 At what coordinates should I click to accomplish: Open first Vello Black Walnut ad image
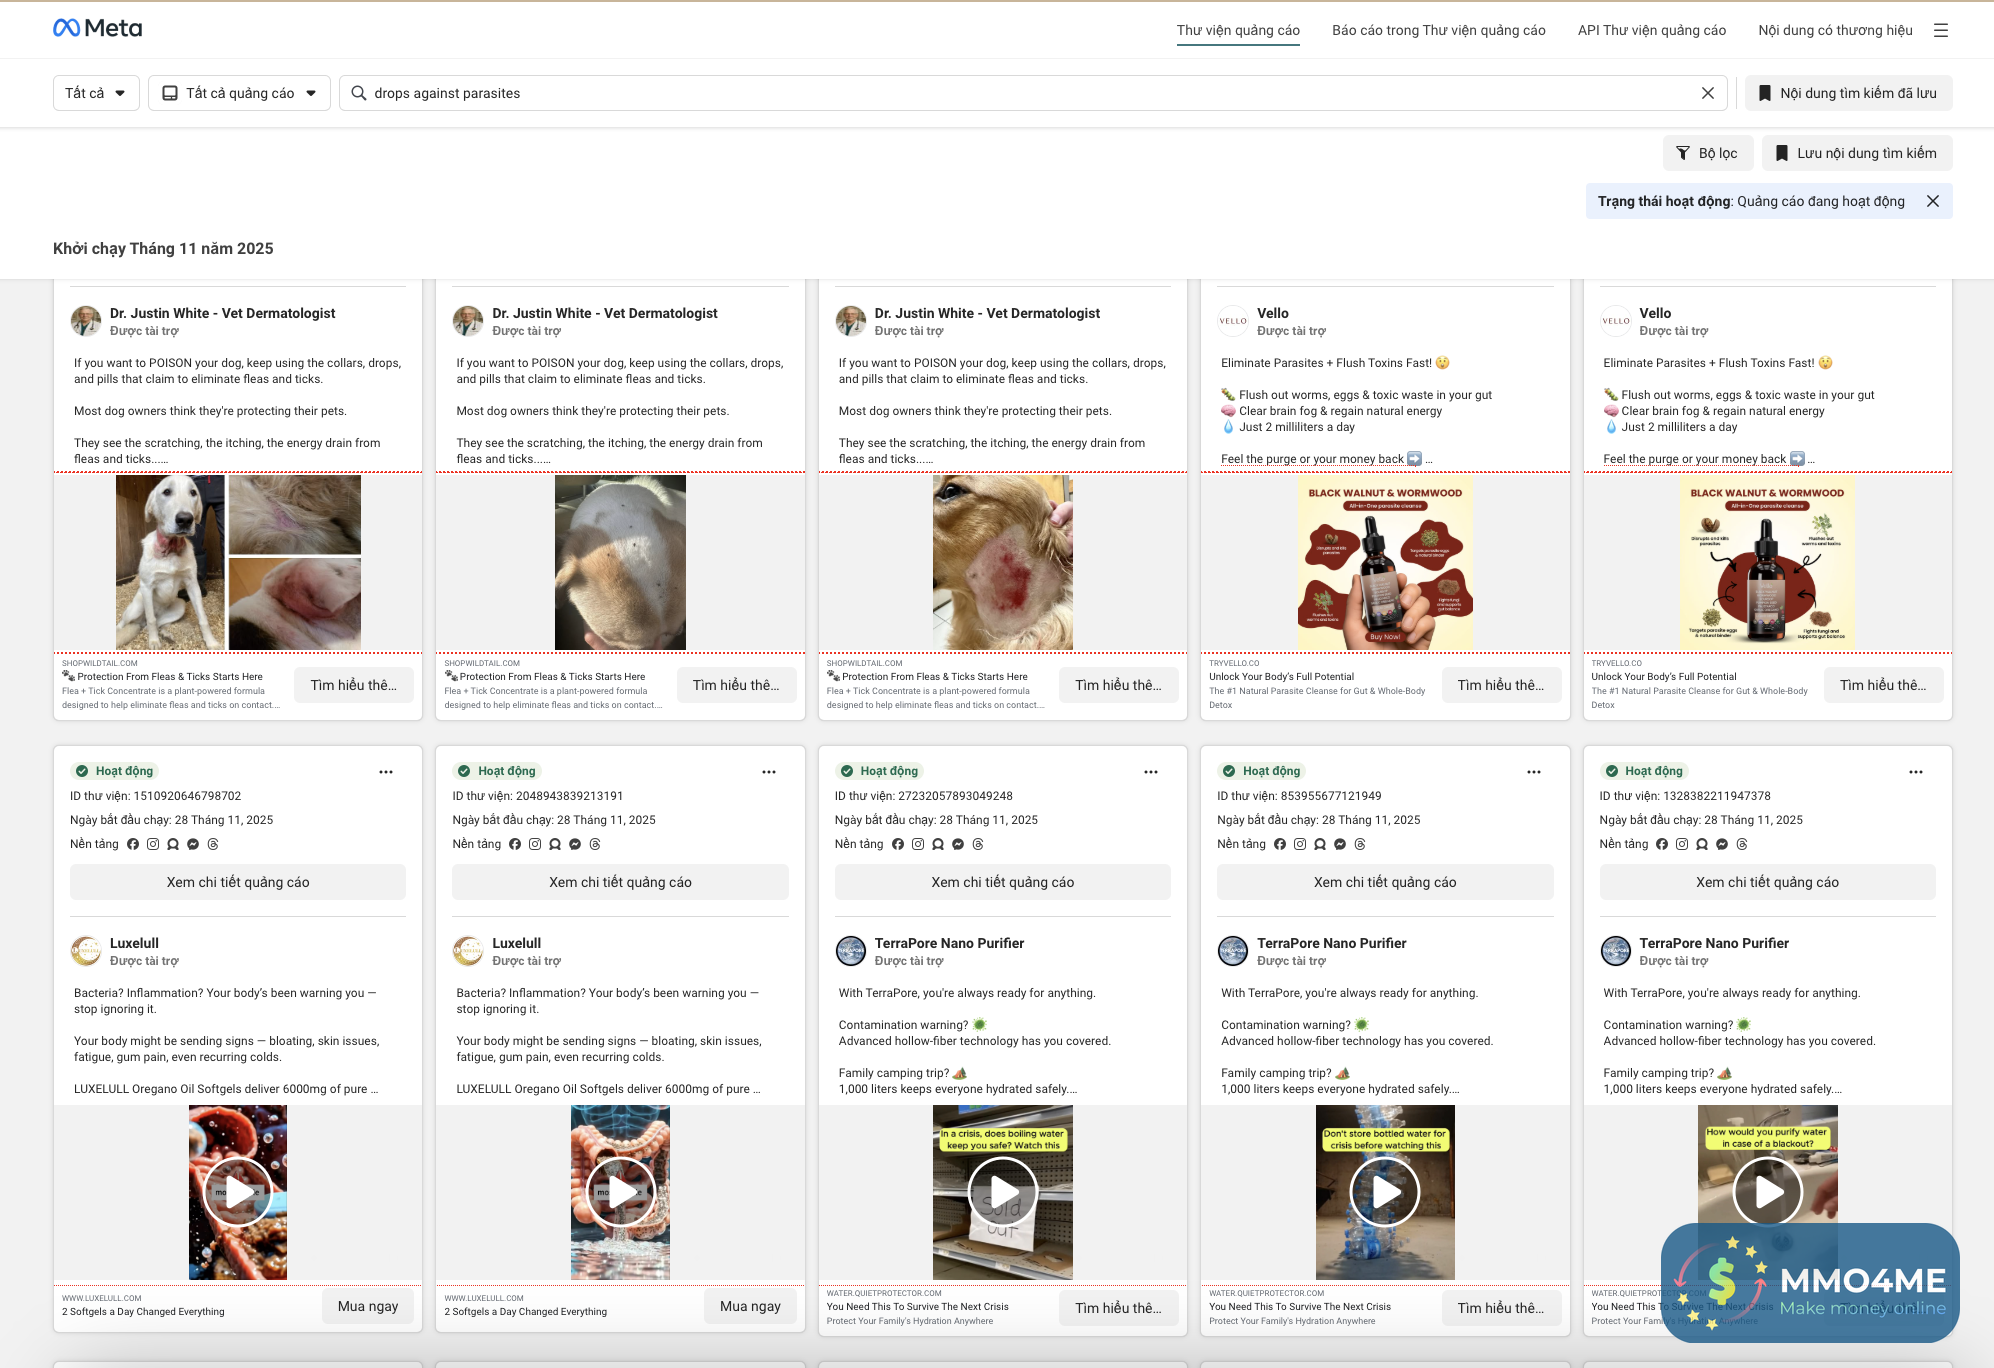(1385, 562)
